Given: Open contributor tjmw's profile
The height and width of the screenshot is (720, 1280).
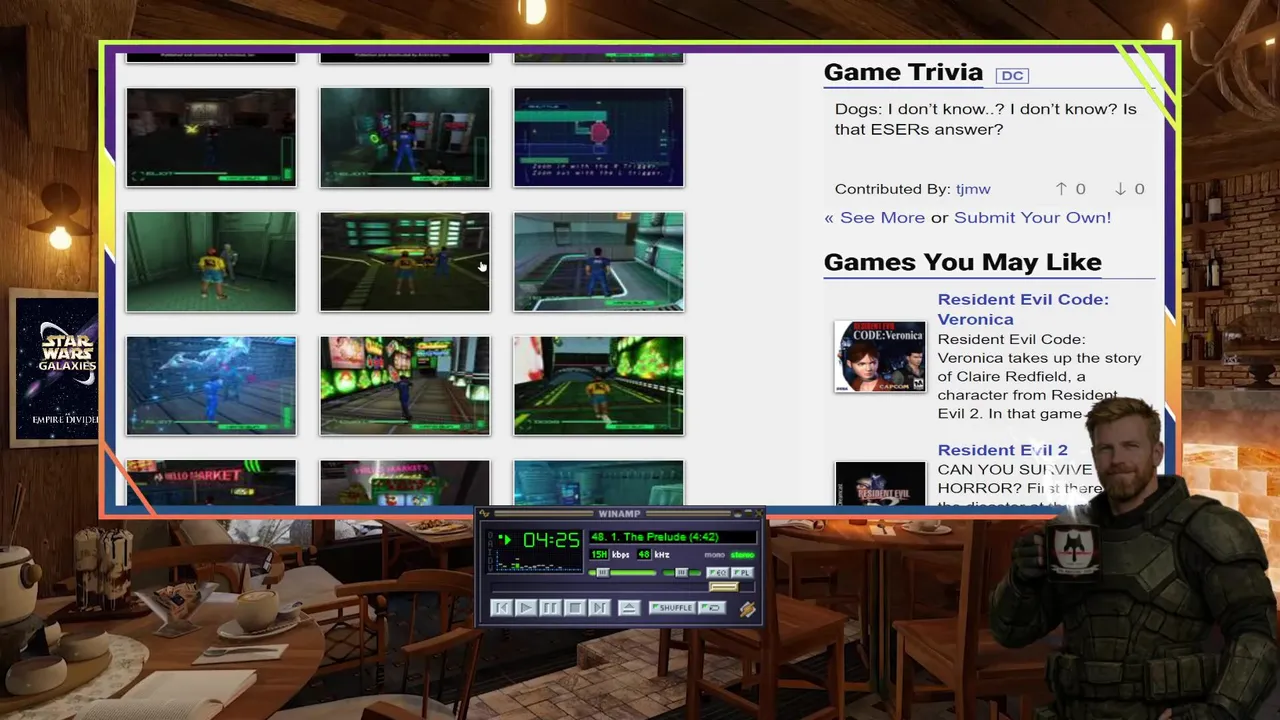Looking at the screenshot, I should point(973,189).
